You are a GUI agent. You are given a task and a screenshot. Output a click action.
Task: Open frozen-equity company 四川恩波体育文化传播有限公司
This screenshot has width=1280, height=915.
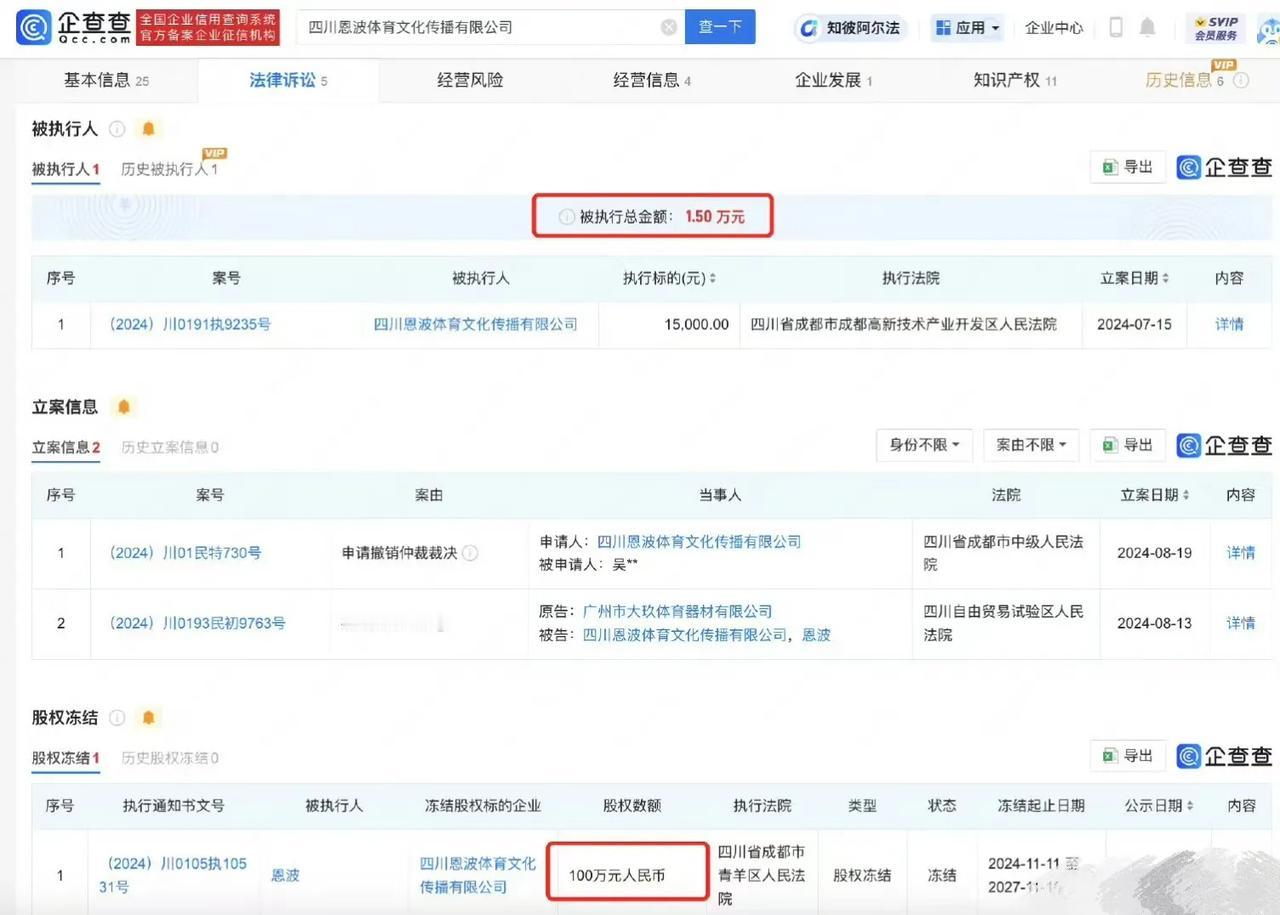click(x=478, y=875)
